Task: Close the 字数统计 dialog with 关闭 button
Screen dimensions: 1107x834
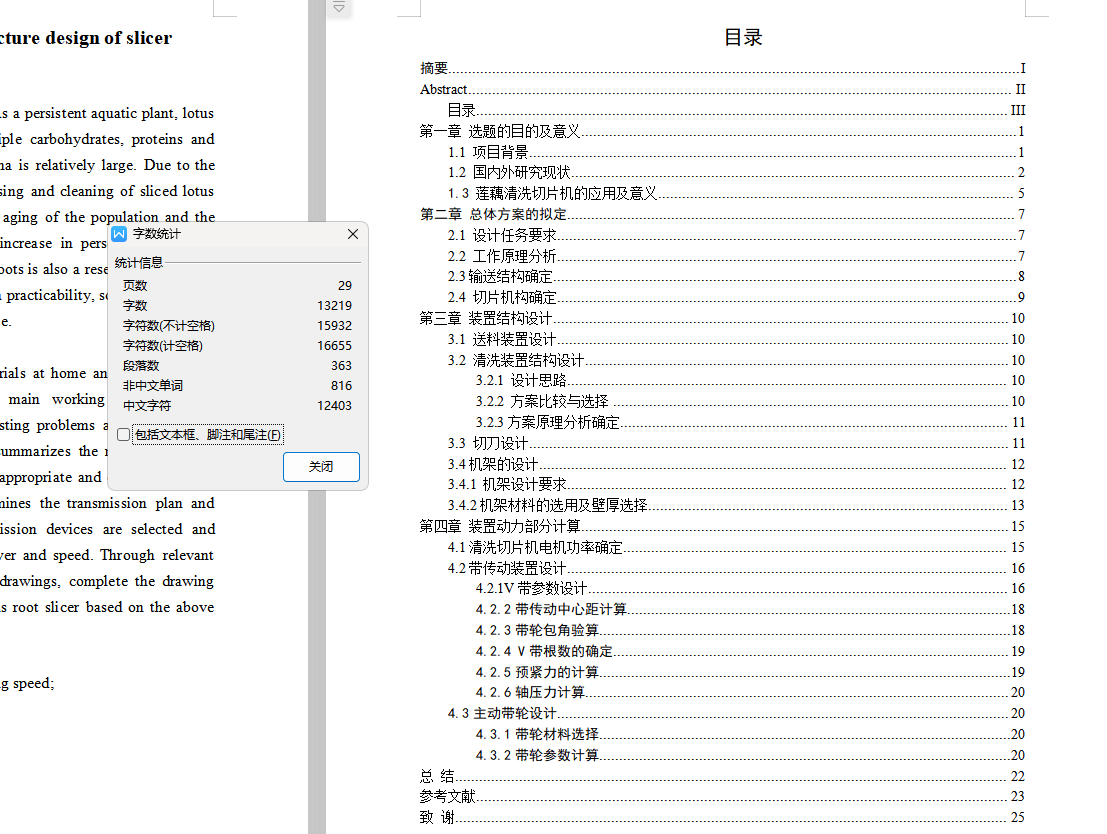Action: pos(321,467)
